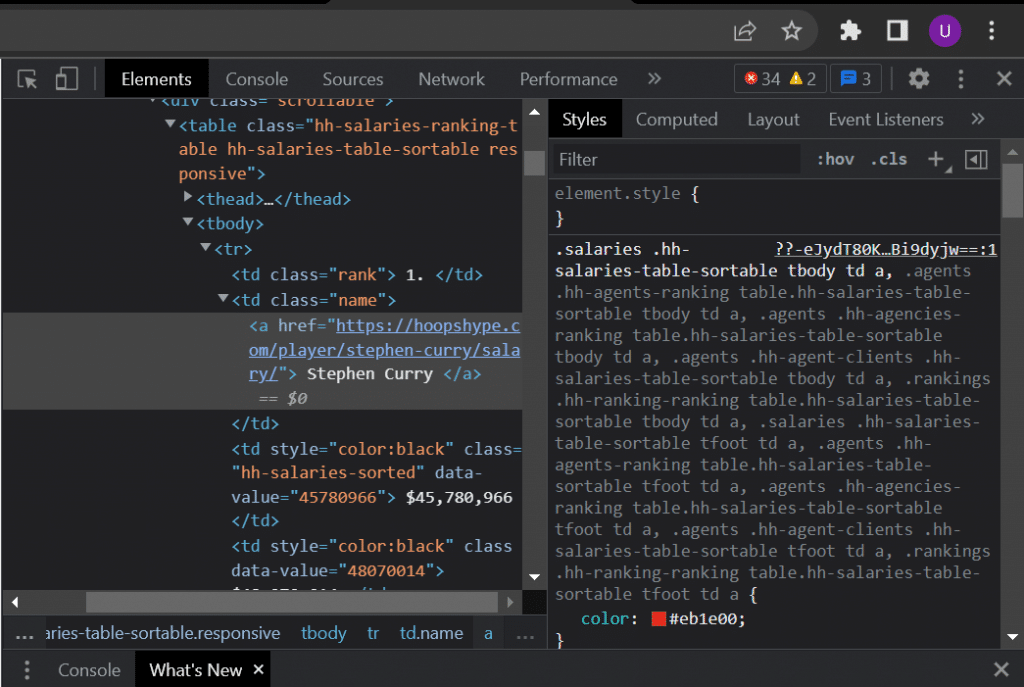Collapse the td.name element node
Image resolution: width=1024 pixels, height=687 pixels.
[x=223, y=298]
